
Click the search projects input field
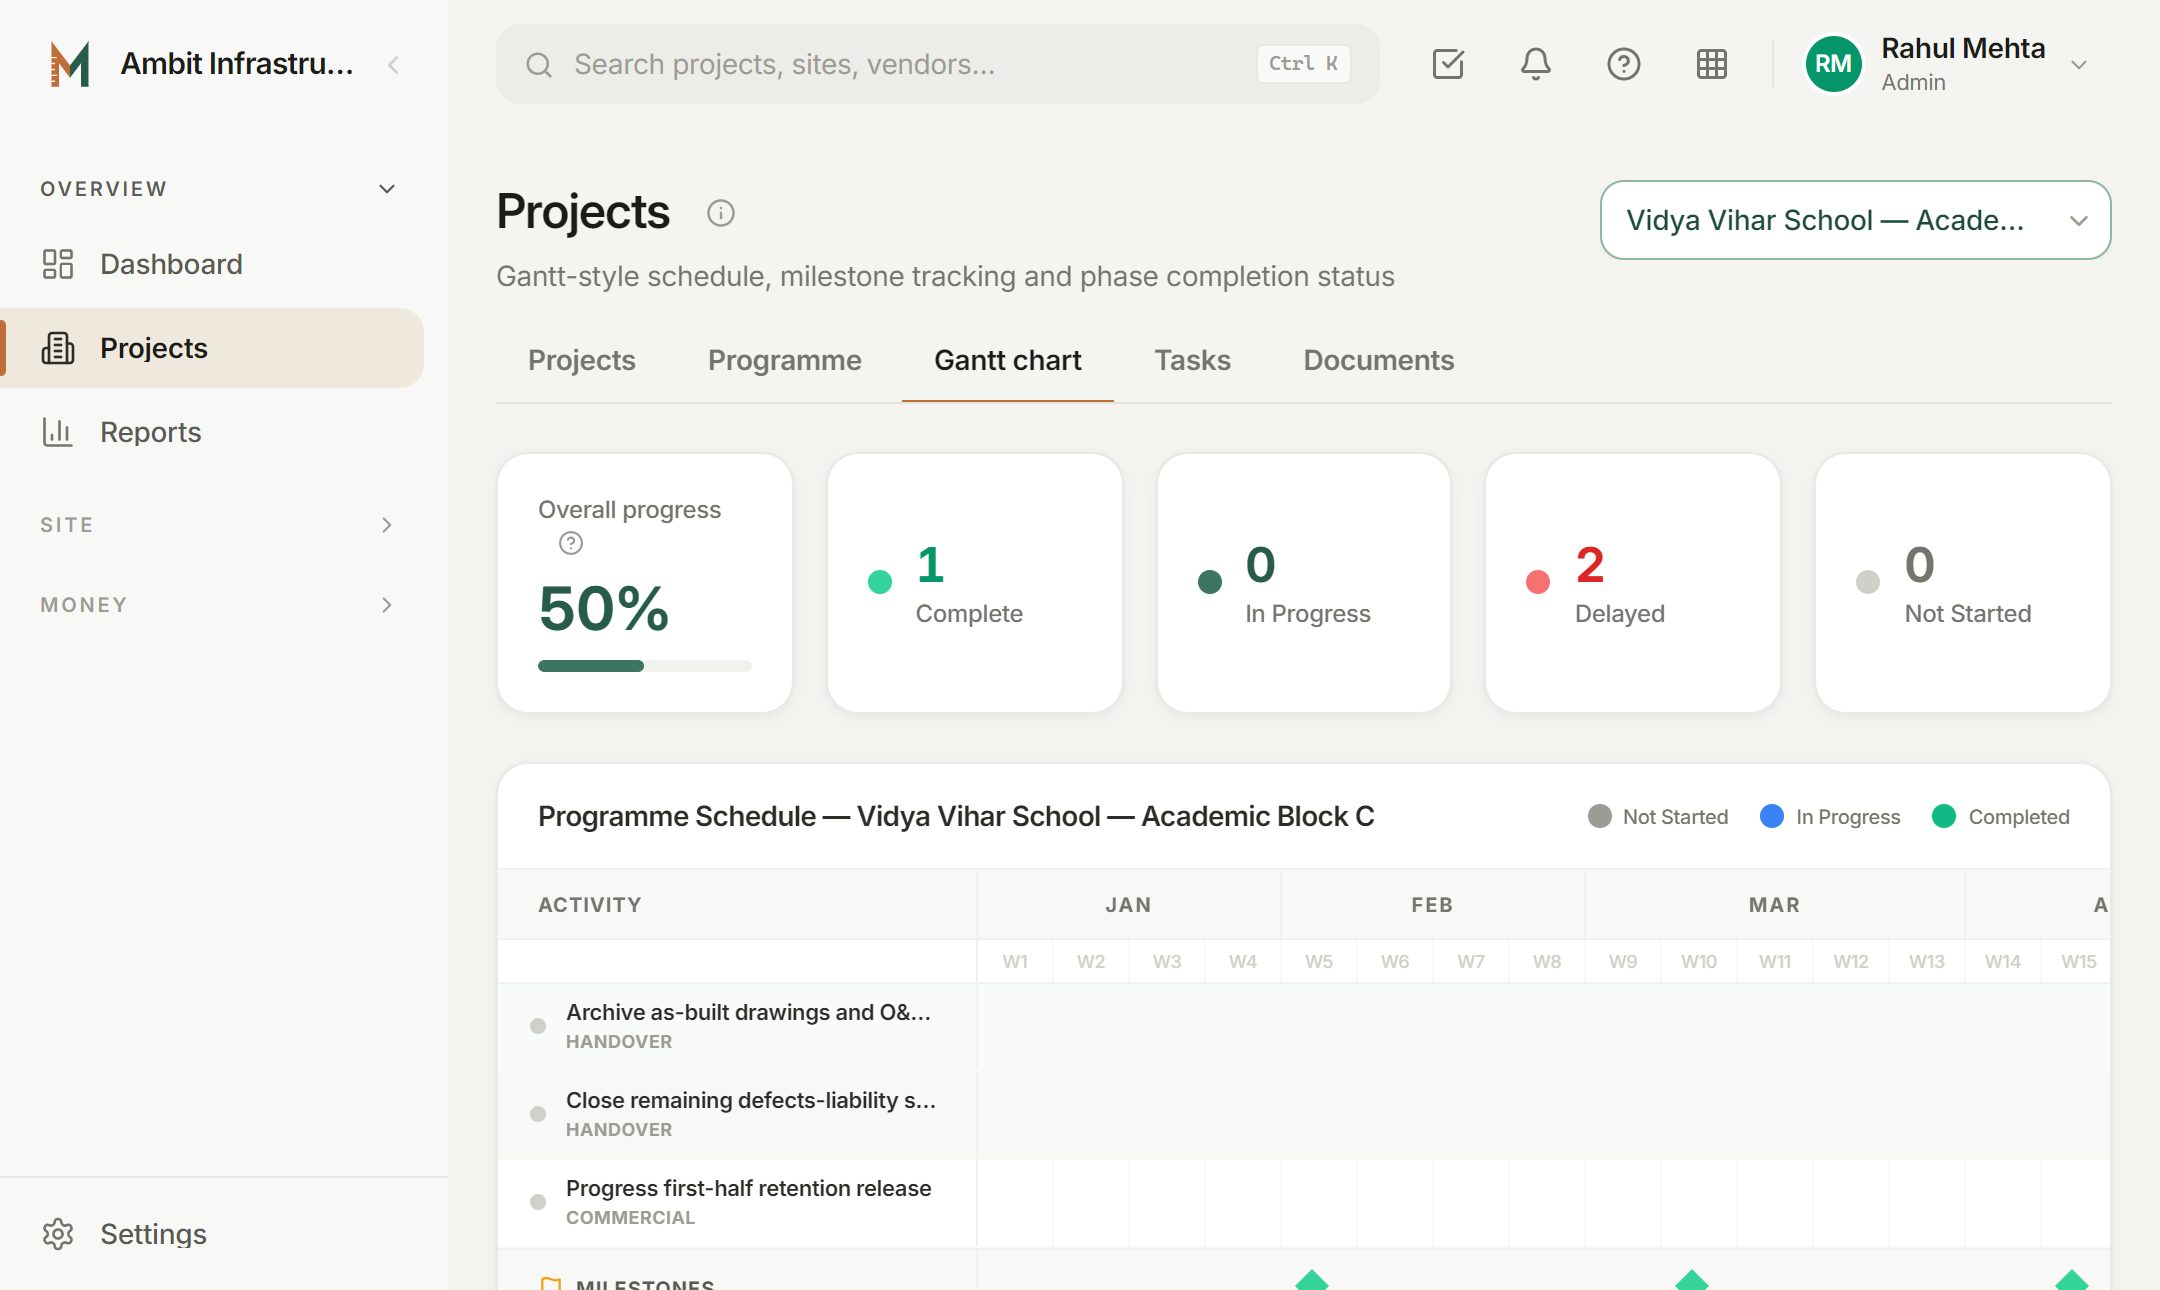tap(938, 64)
